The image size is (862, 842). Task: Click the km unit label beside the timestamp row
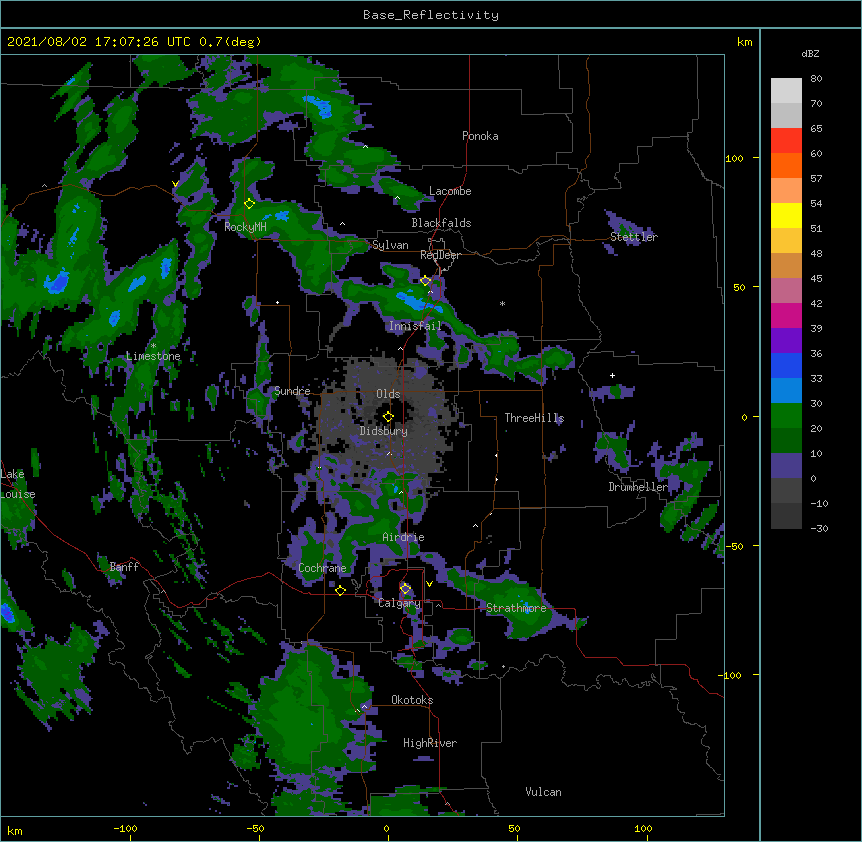[744, 42]
